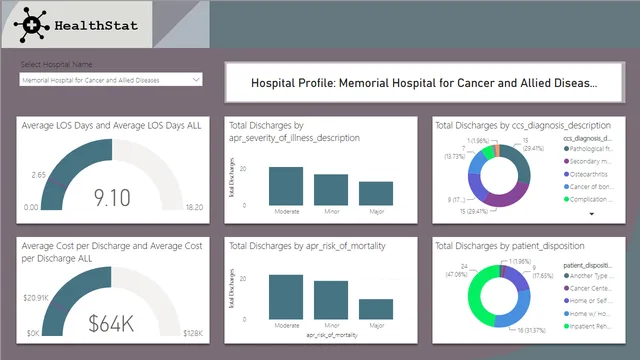Click the 18.20 maximum label on LOS gauge
Image resolution: width=640 pixels, height=360 pixels.
click(194, 207)
